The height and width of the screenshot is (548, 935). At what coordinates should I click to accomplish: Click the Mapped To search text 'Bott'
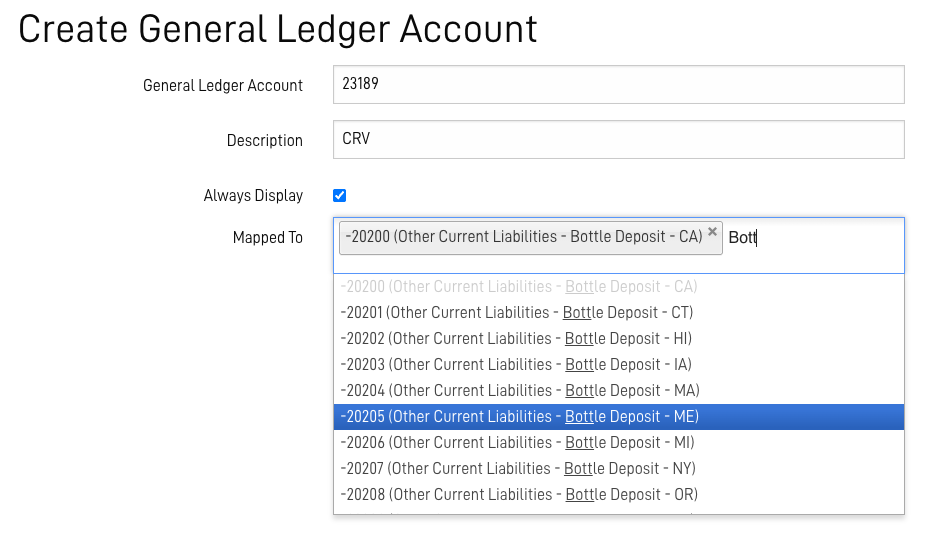pos(742,238)
